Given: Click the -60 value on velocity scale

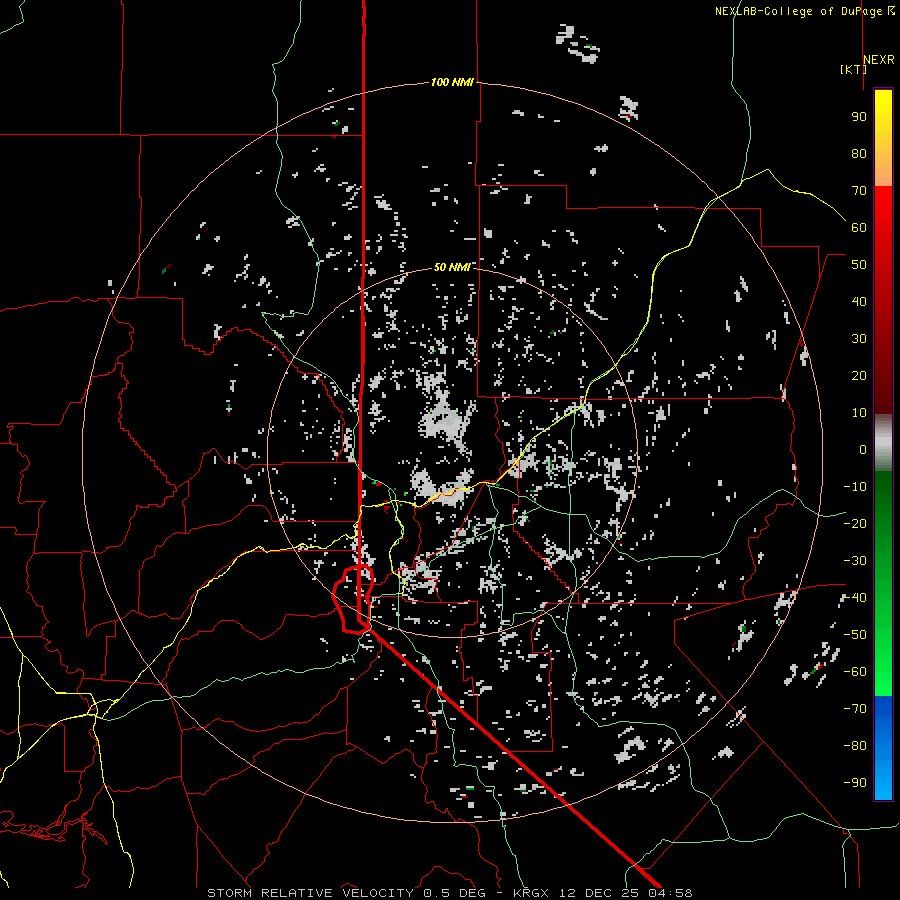Looking at the screenshot, I should click(855, 672).
